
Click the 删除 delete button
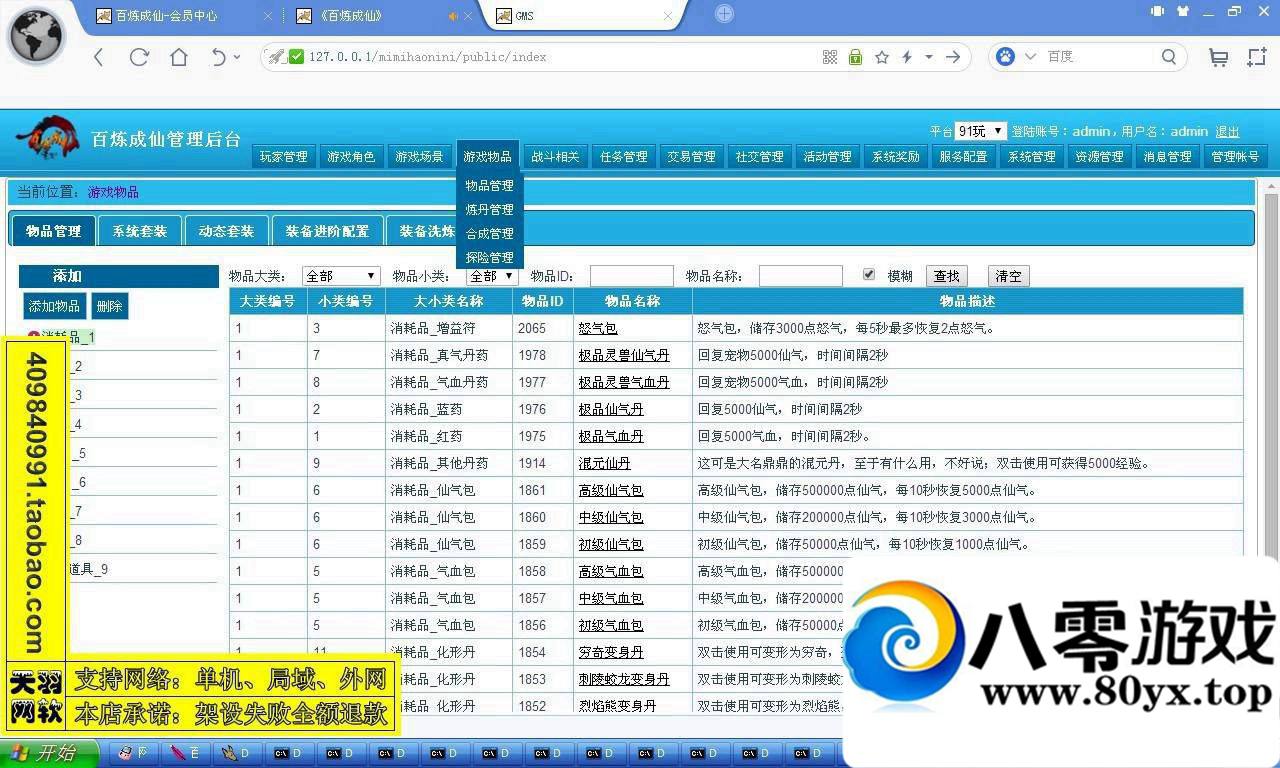[110, 306]
